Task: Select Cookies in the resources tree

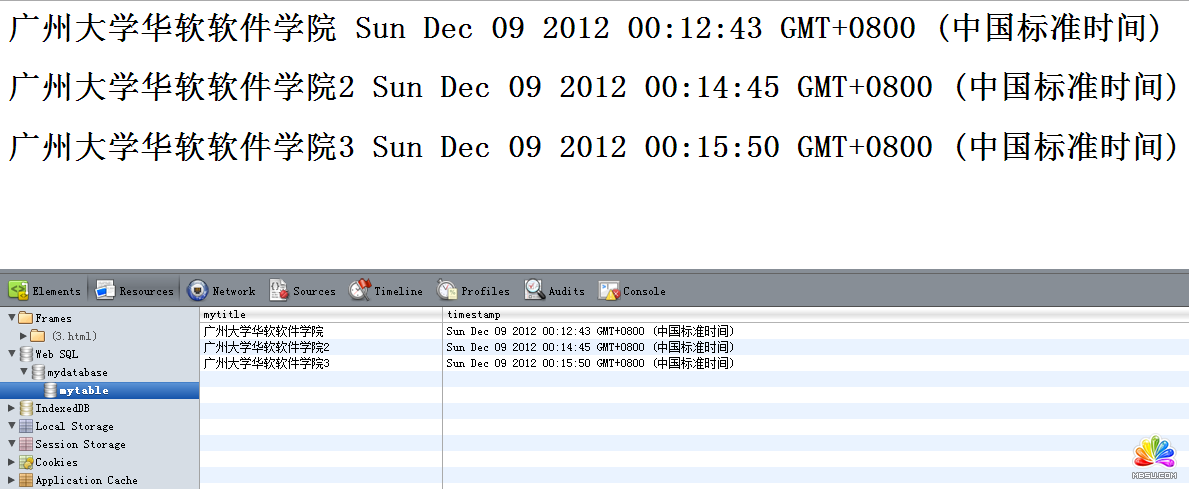Action: click(56, 462)
